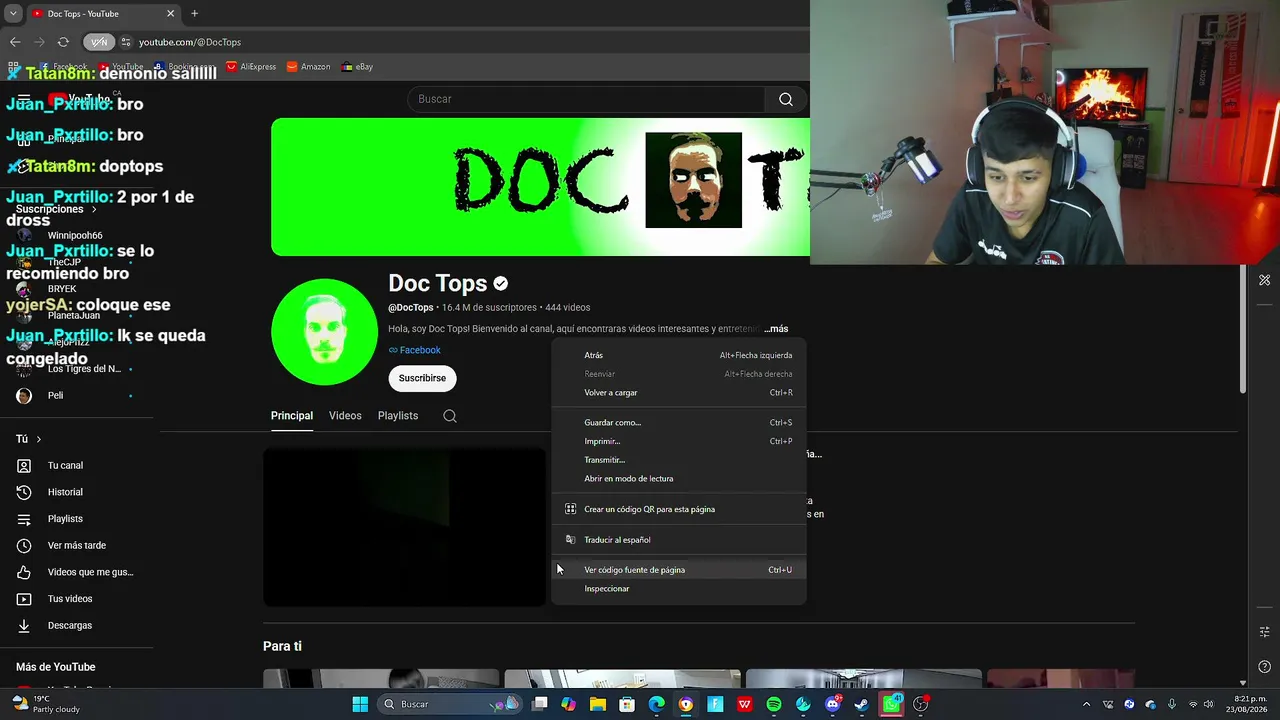
Task: Open Microsoft Edge from the taskbar
Action: (x=657, y=704)
